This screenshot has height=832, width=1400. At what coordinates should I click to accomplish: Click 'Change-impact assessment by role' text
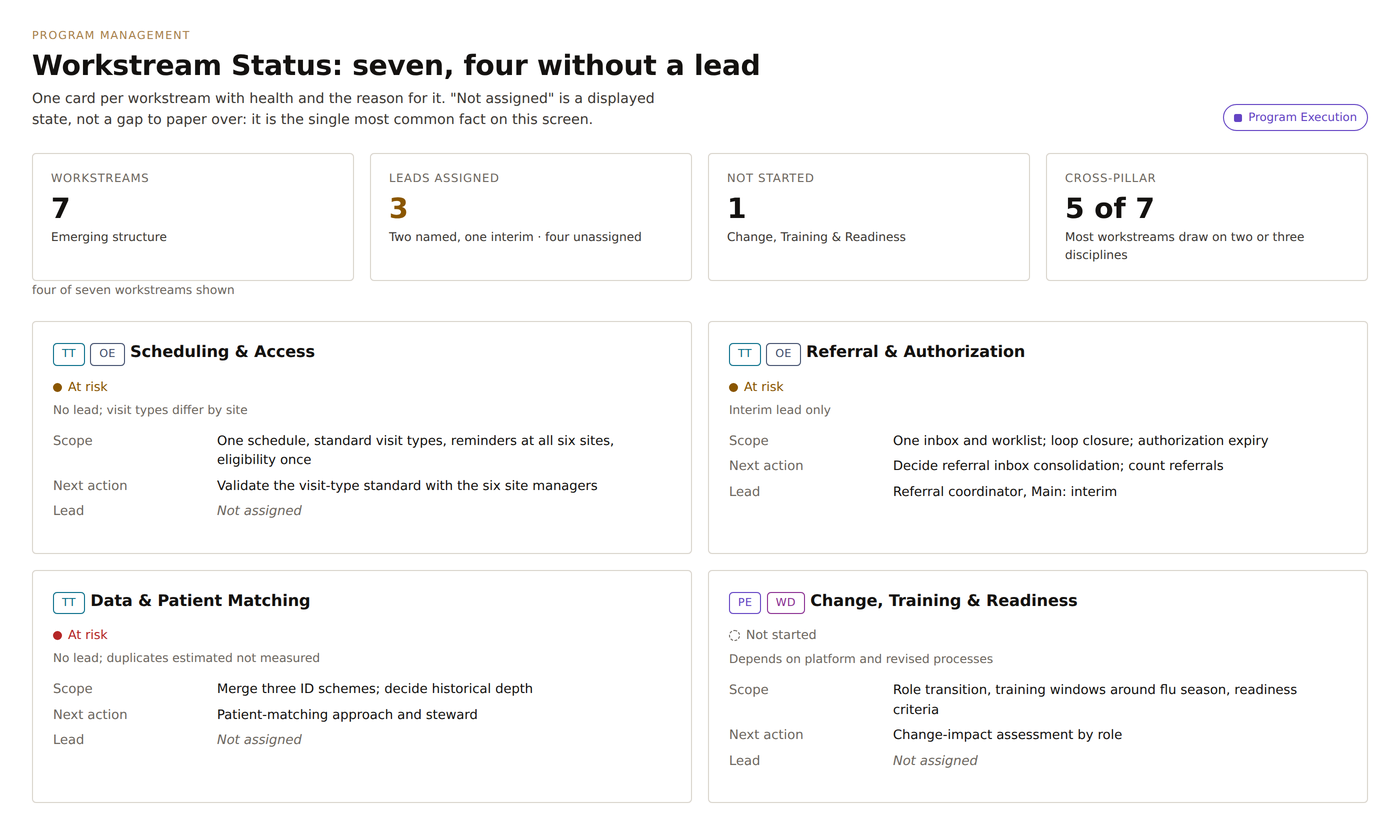[1007, 735]
